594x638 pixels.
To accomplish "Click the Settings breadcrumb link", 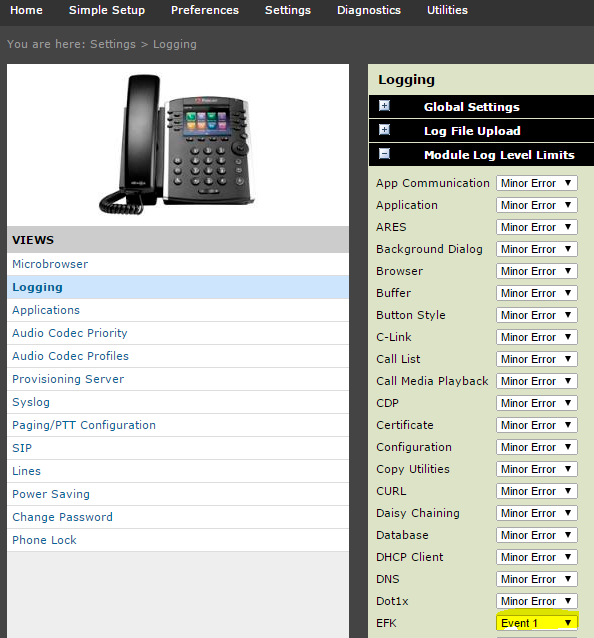I will click(x=113, y=44).
